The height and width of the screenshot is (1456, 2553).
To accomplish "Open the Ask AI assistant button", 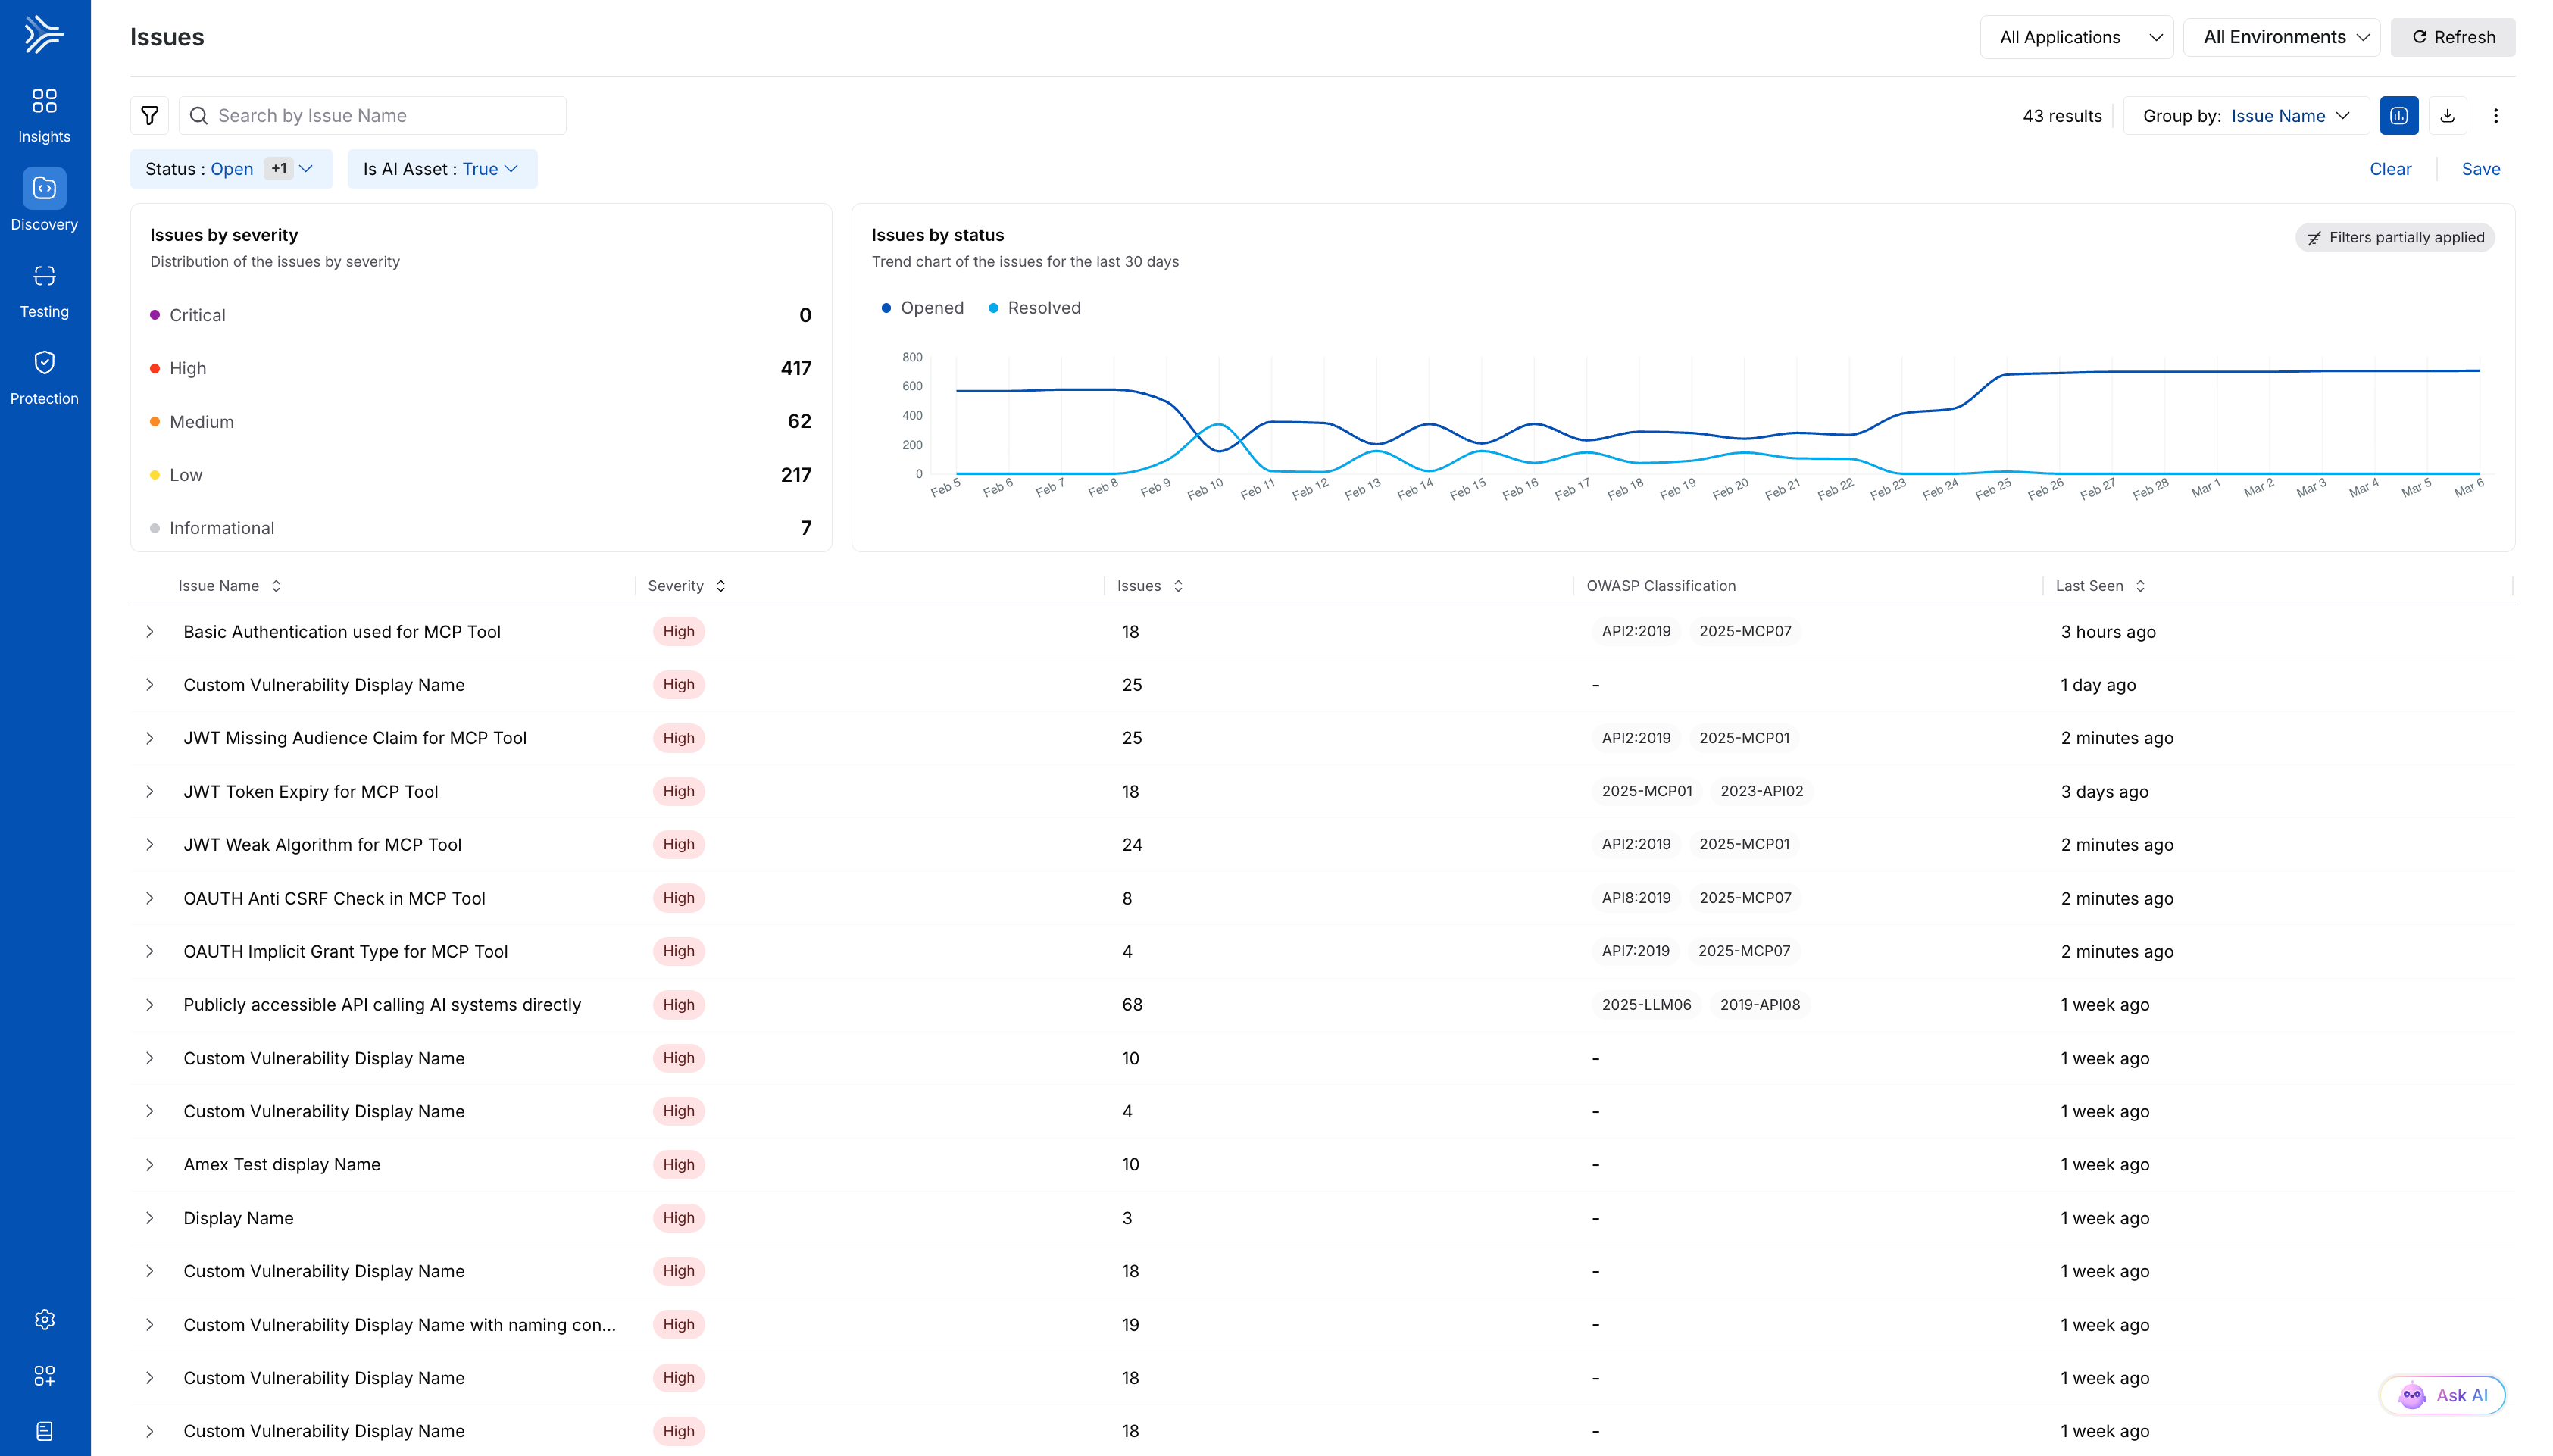I will (2441, 1395).
